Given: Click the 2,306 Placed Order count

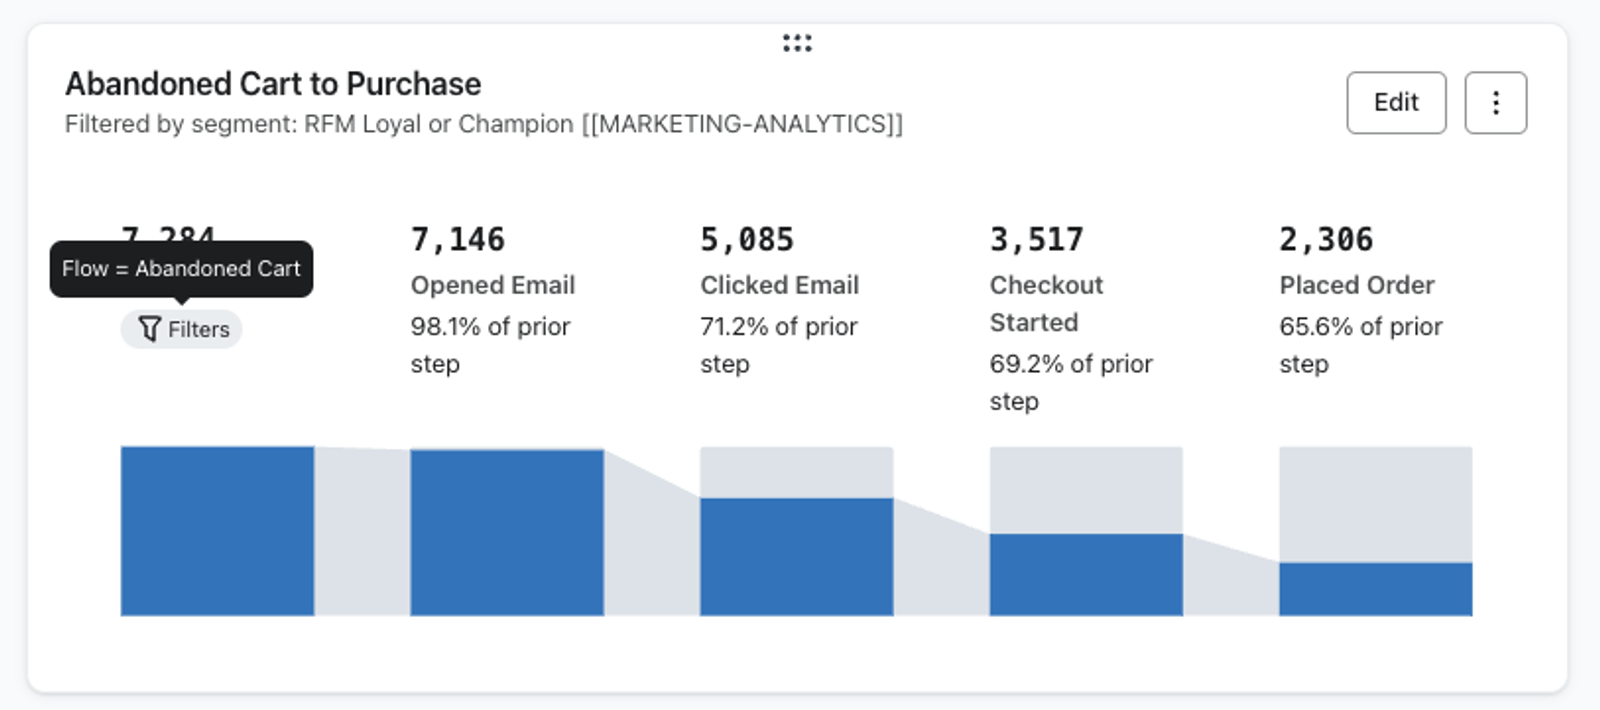Looking at the screenshot, I should tap(1326, 240).
